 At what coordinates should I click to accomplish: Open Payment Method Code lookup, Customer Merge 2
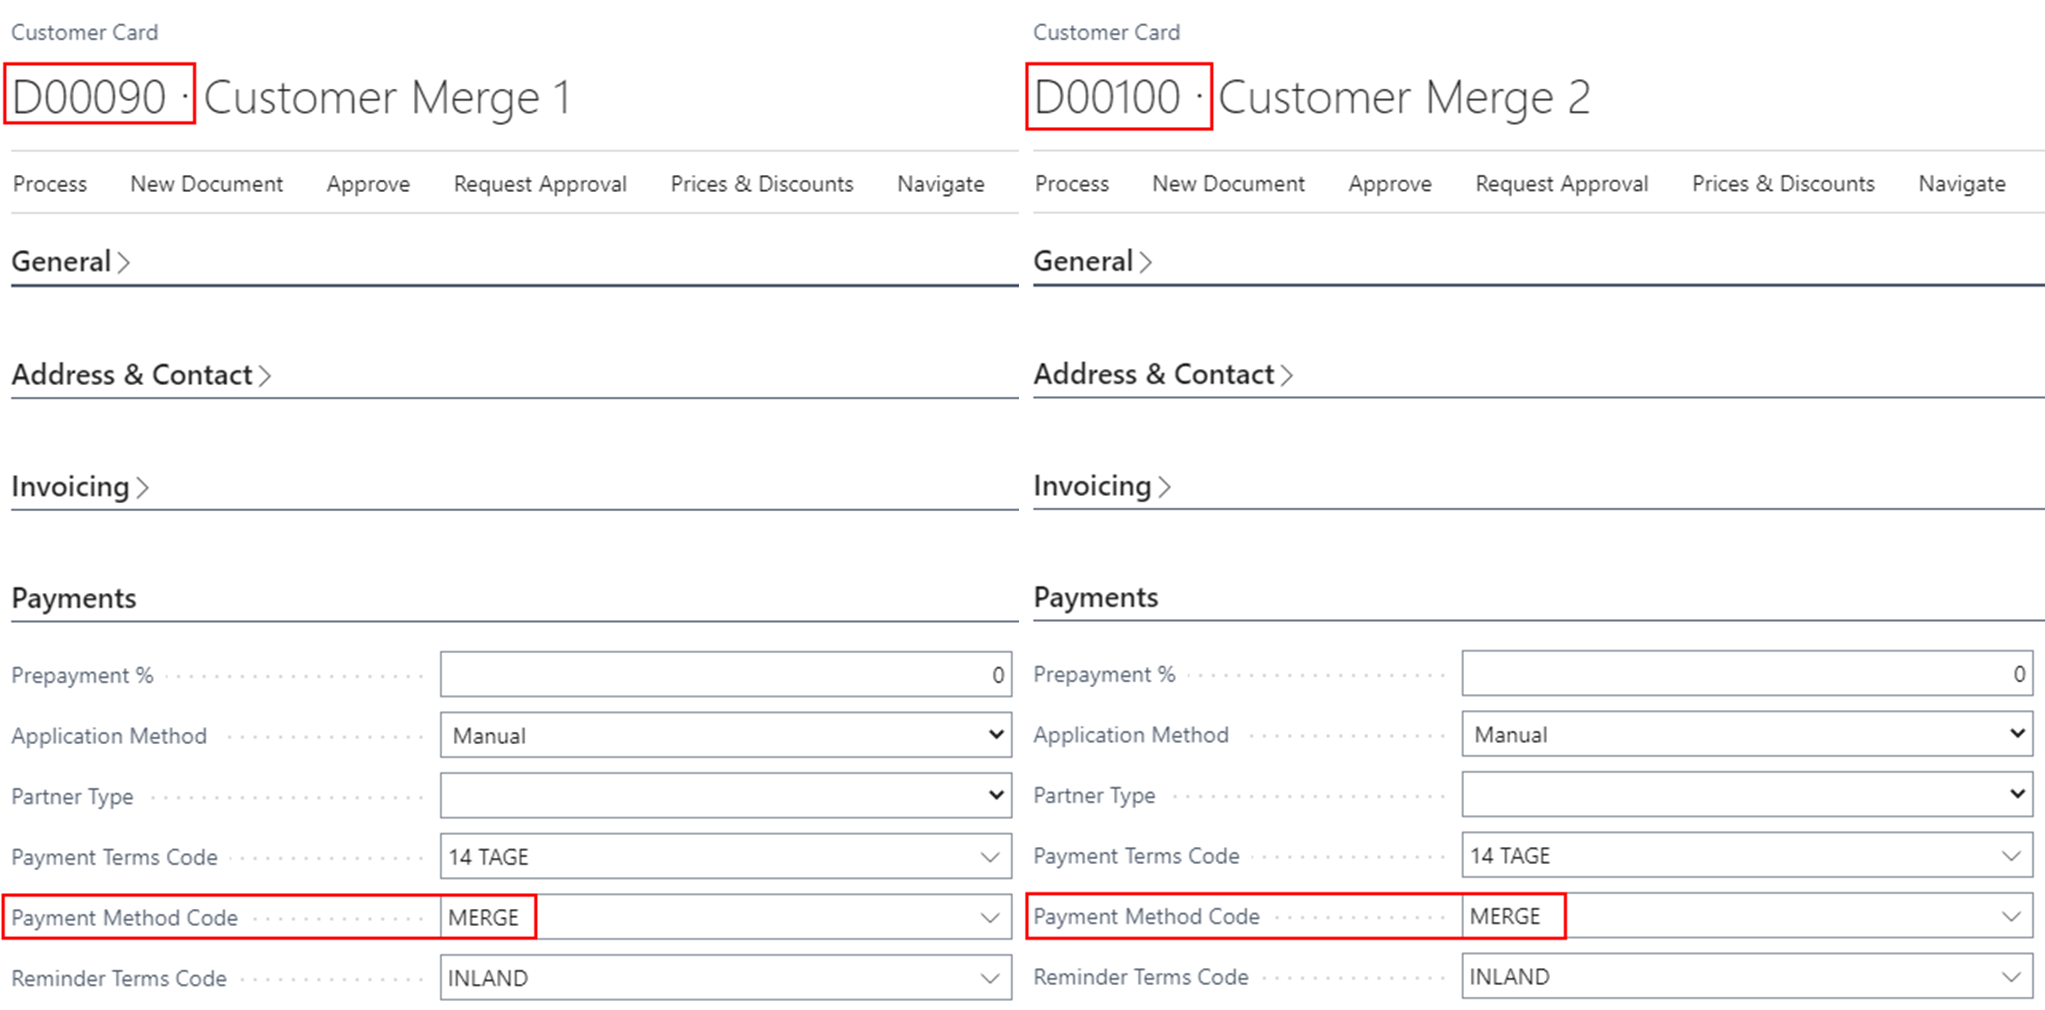coord(2011,917)
